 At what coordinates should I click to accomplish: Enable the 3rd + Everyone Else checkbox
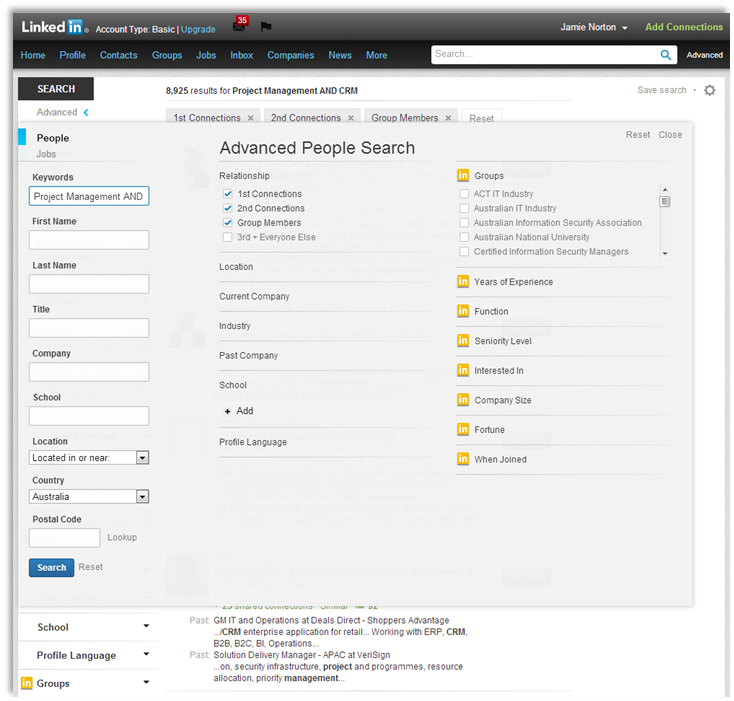tap(228, 237)
